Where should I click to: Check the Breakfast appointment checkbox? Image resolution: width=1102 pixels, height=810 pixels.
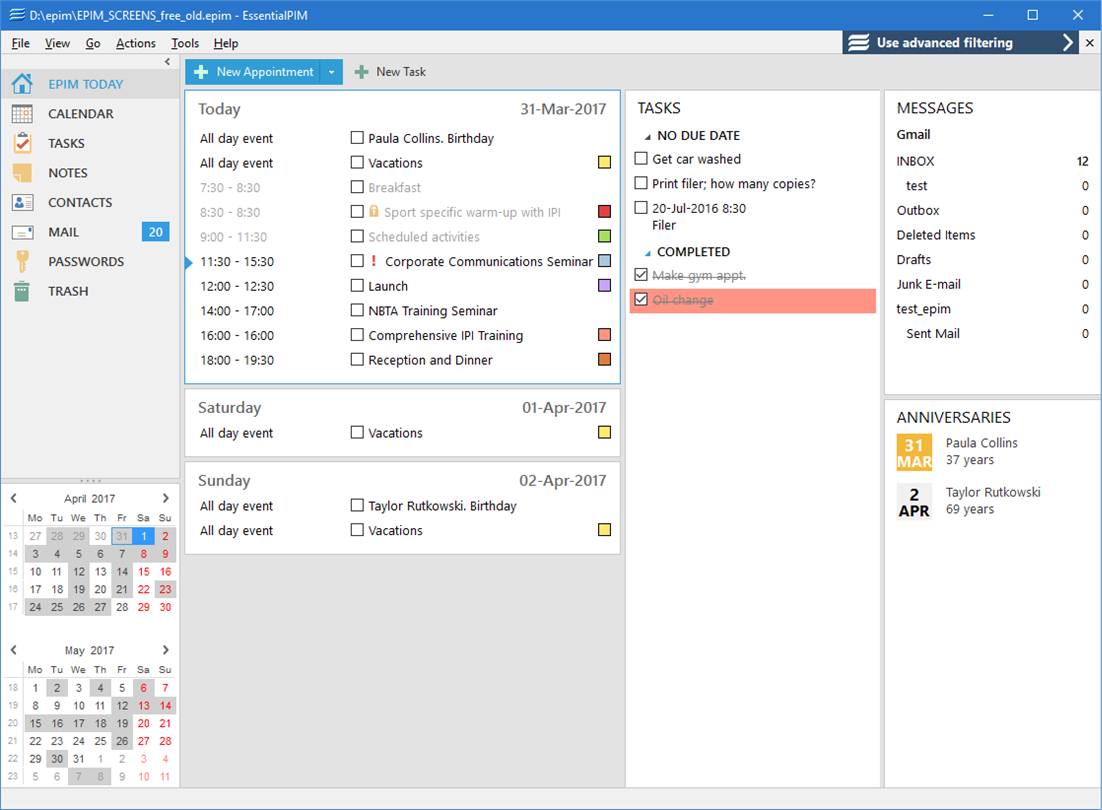click(357, 187)
